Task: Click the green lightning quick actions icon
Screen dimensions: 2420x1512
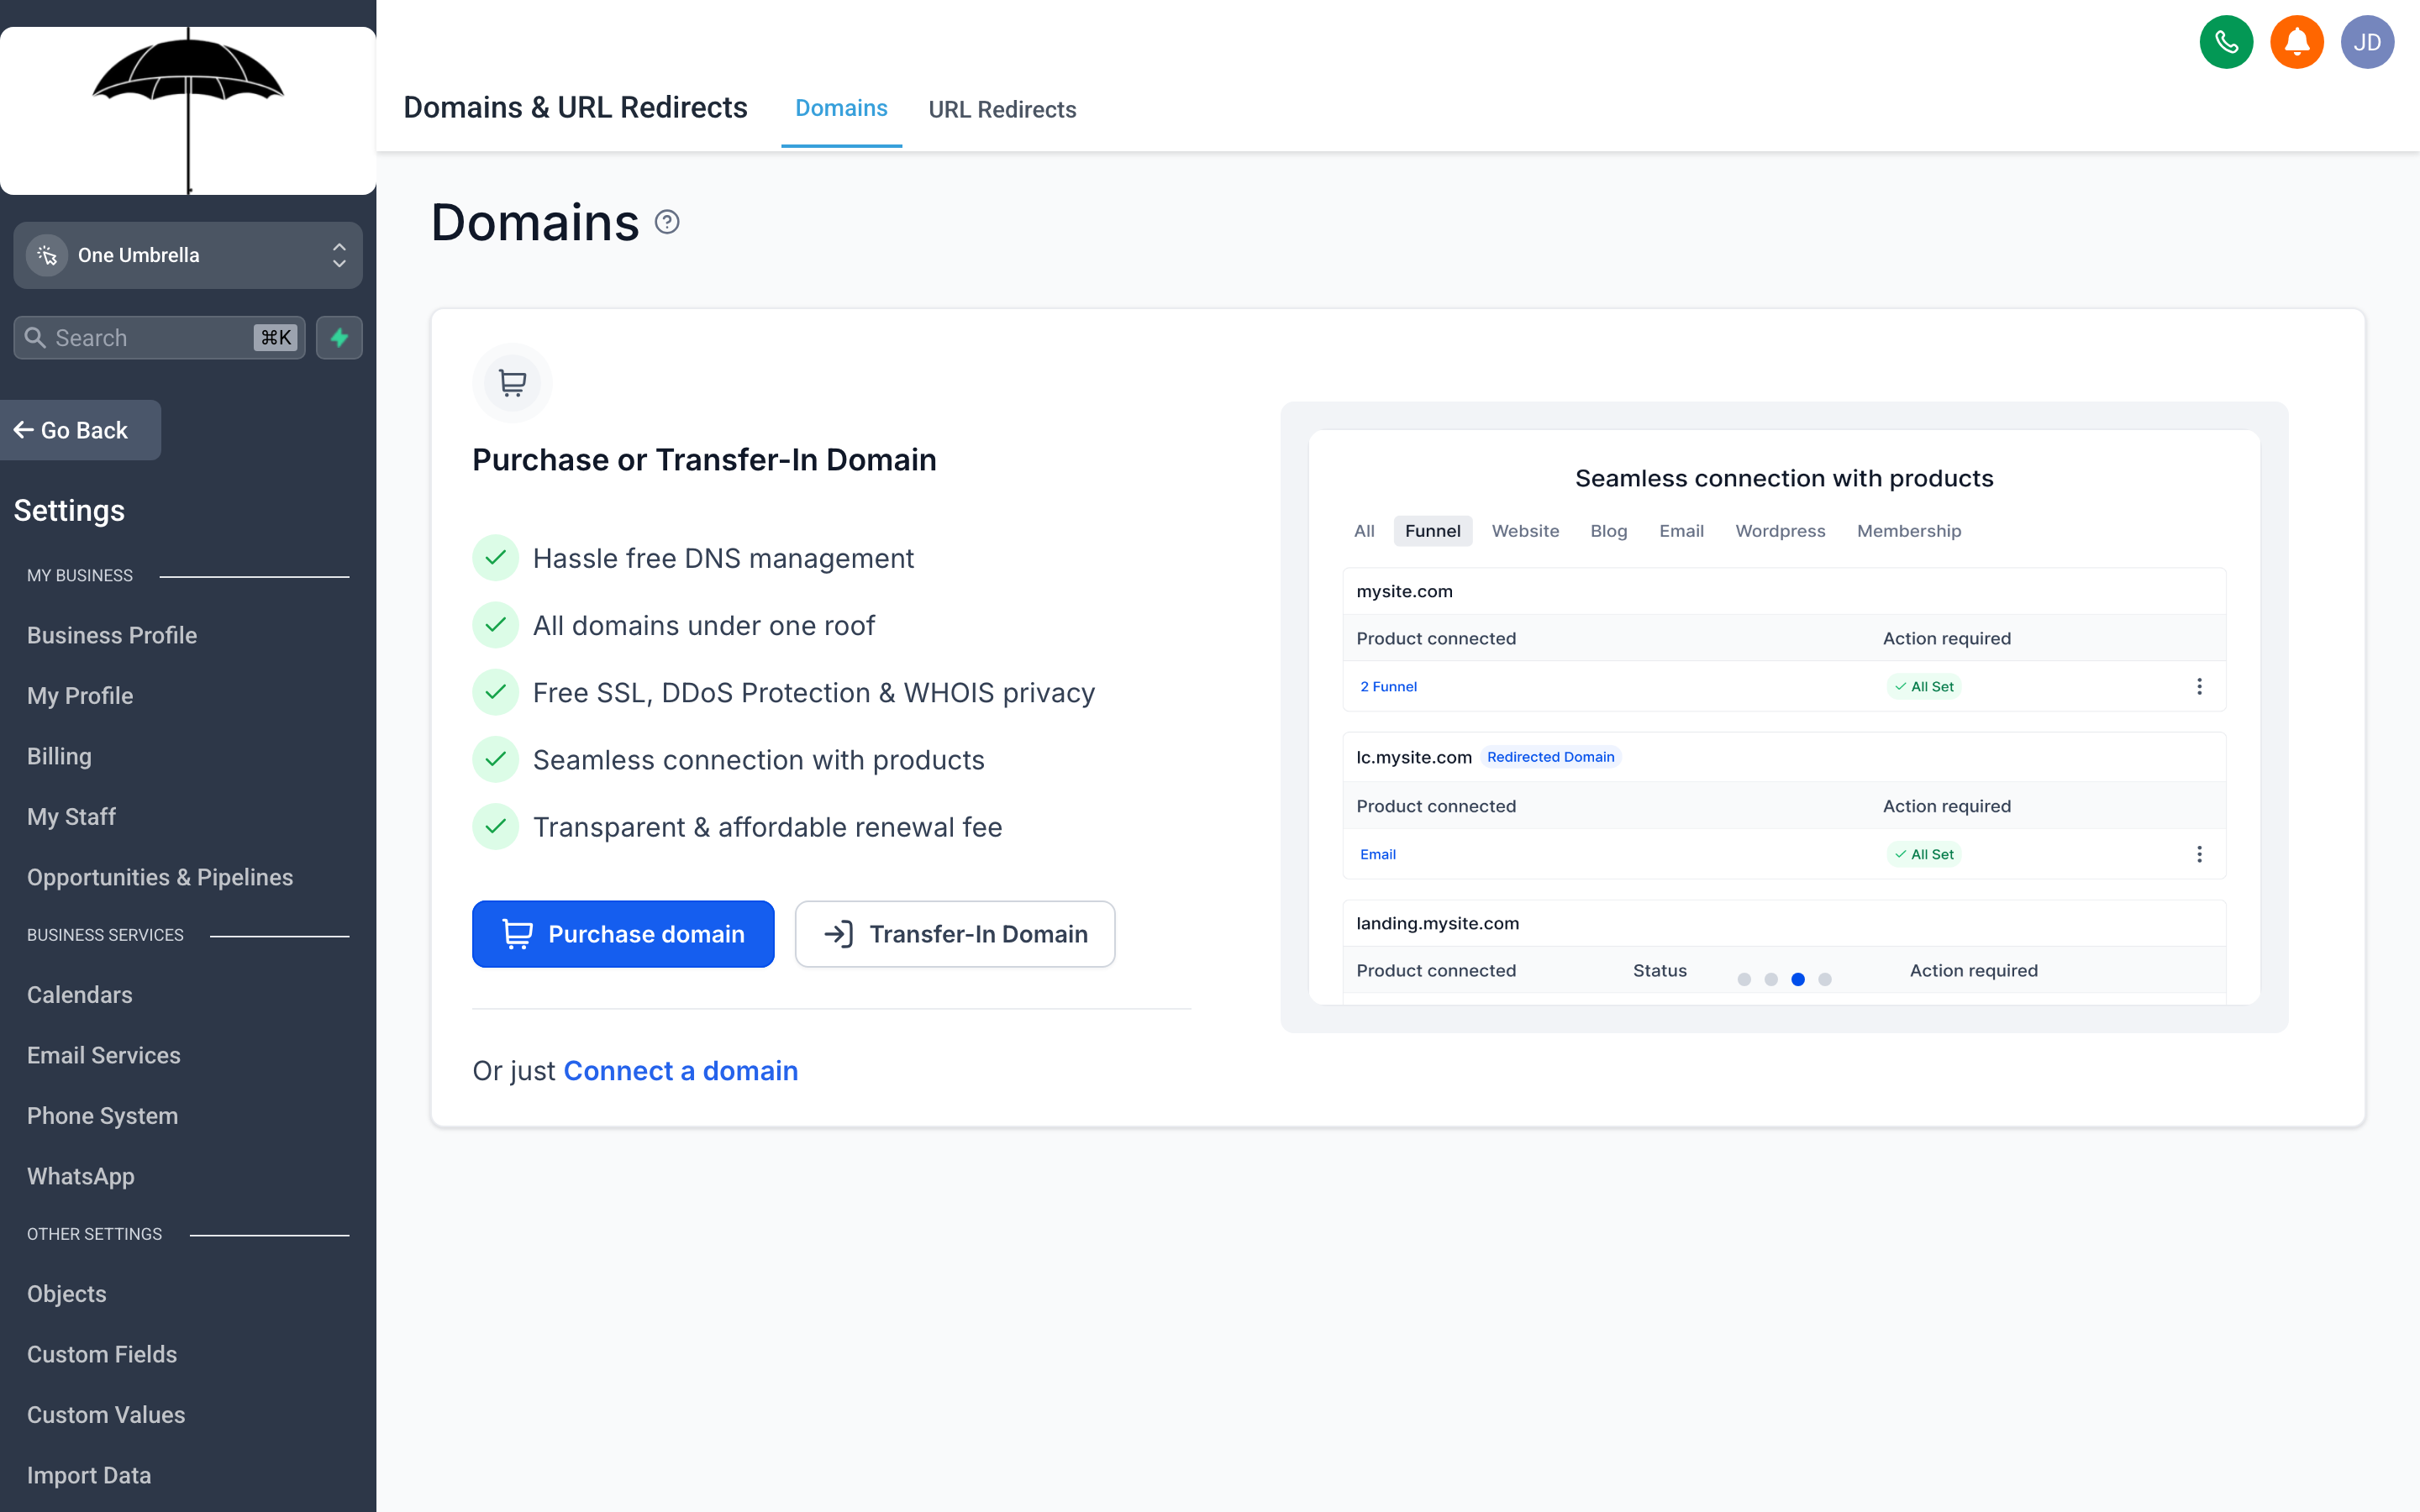Action: coord(339,338)
